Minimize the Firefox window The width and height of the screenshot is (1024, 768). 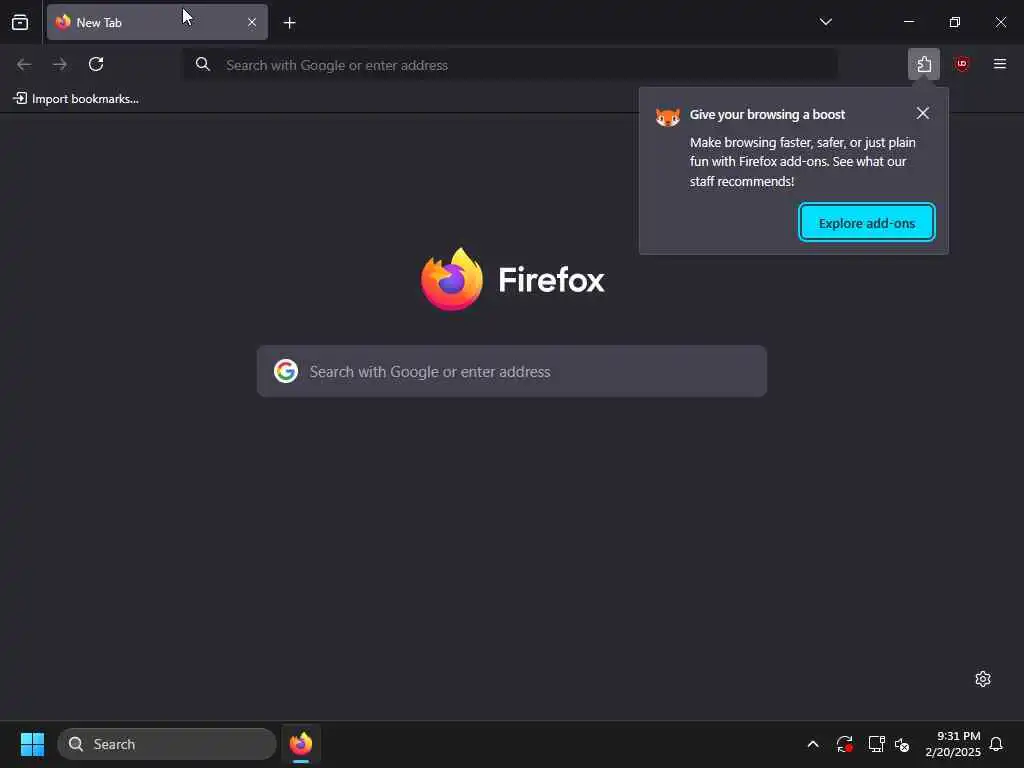[x=908, y=22]
